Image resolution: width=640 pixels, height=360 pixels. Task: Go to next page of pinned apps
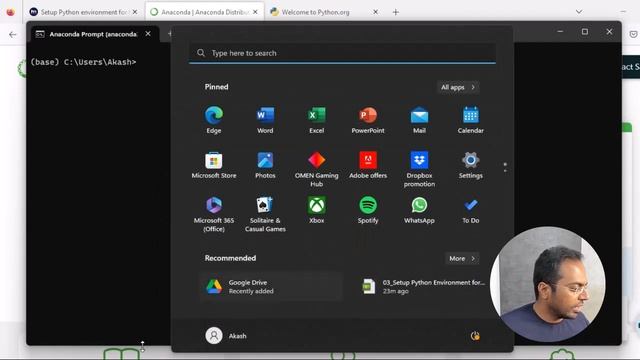[x=505, y=171]
